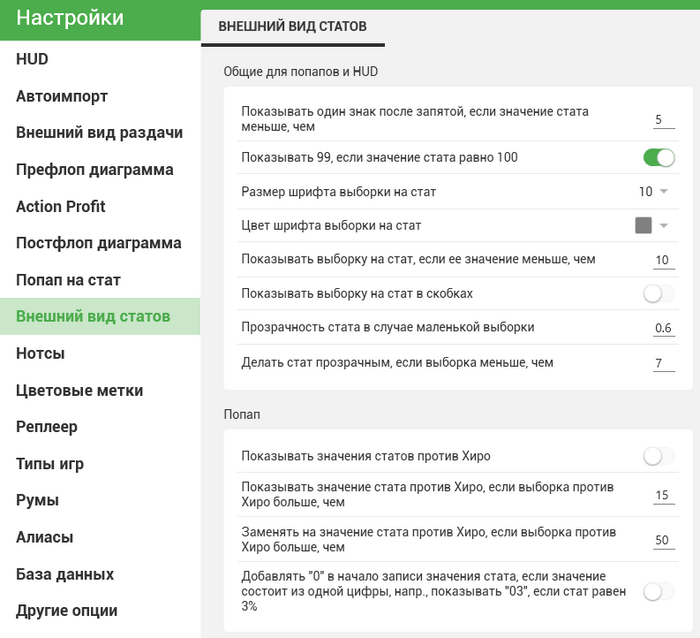Click Общие для попапов и HUD heading
The height and width of the screenshot is (638, 700).
301,71
